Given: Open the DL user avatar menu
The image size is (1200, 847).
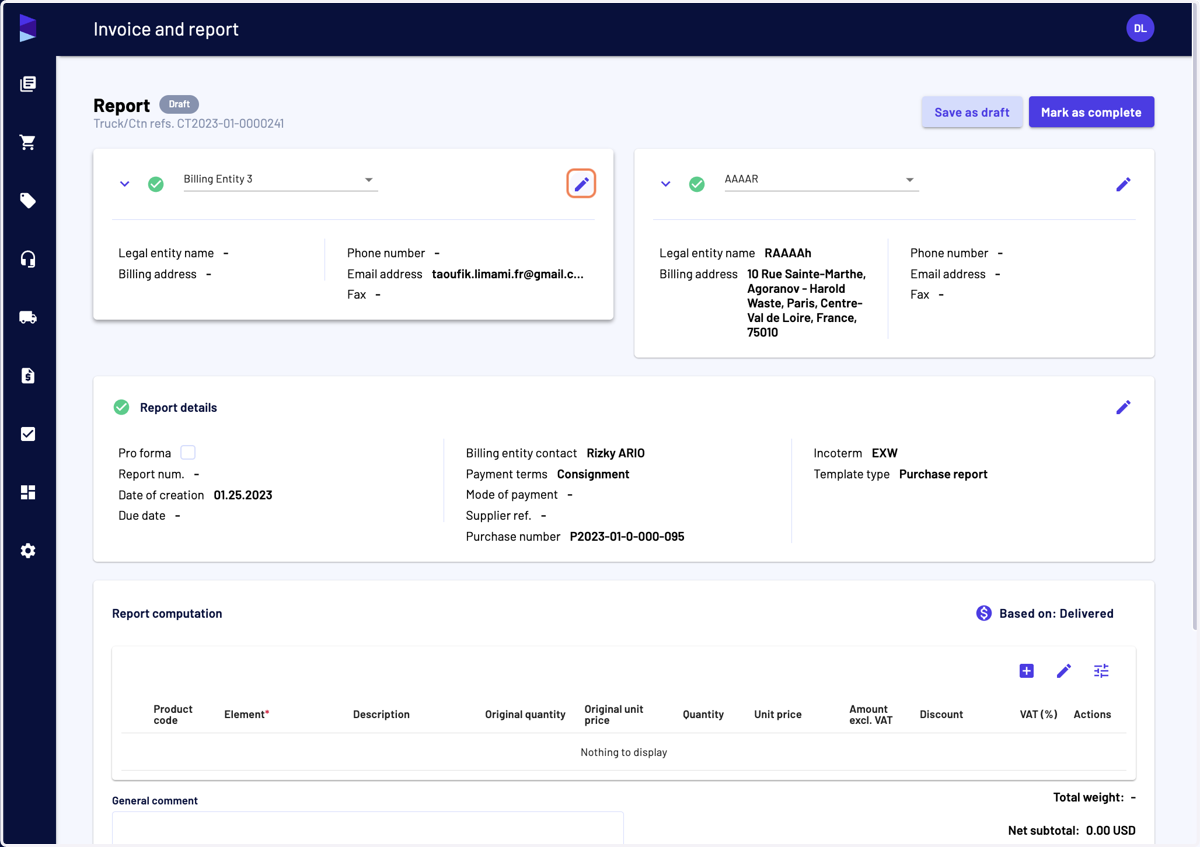Looking at the screenshot, I should (1140, 29).
